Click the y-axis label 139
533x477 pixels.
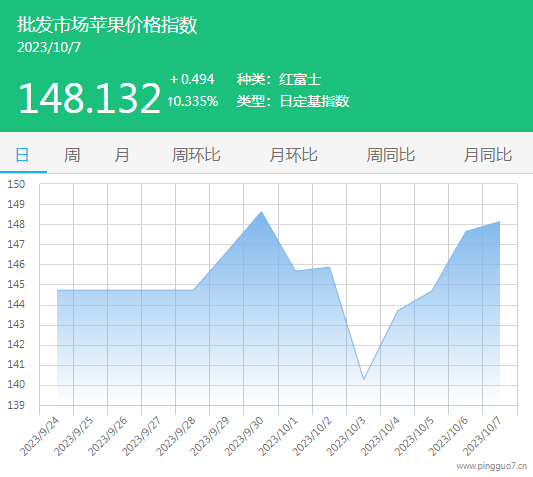click(16, 405)
